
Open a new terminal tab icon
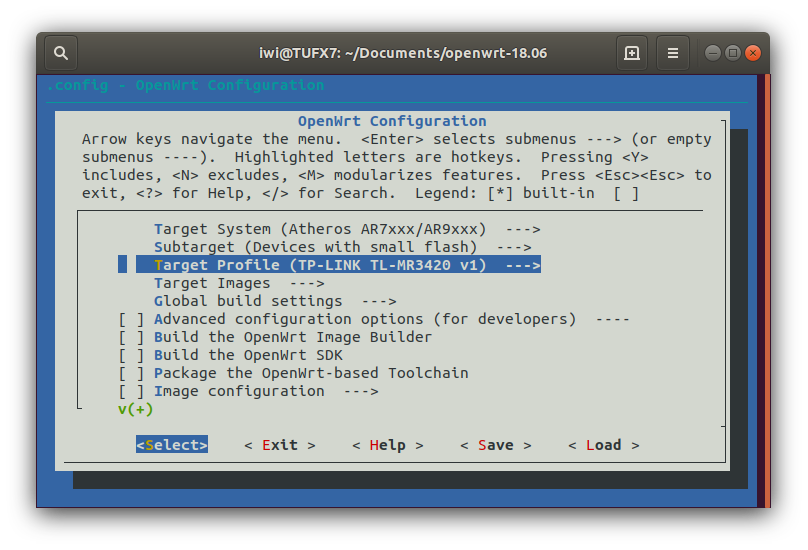coord(632,53)
